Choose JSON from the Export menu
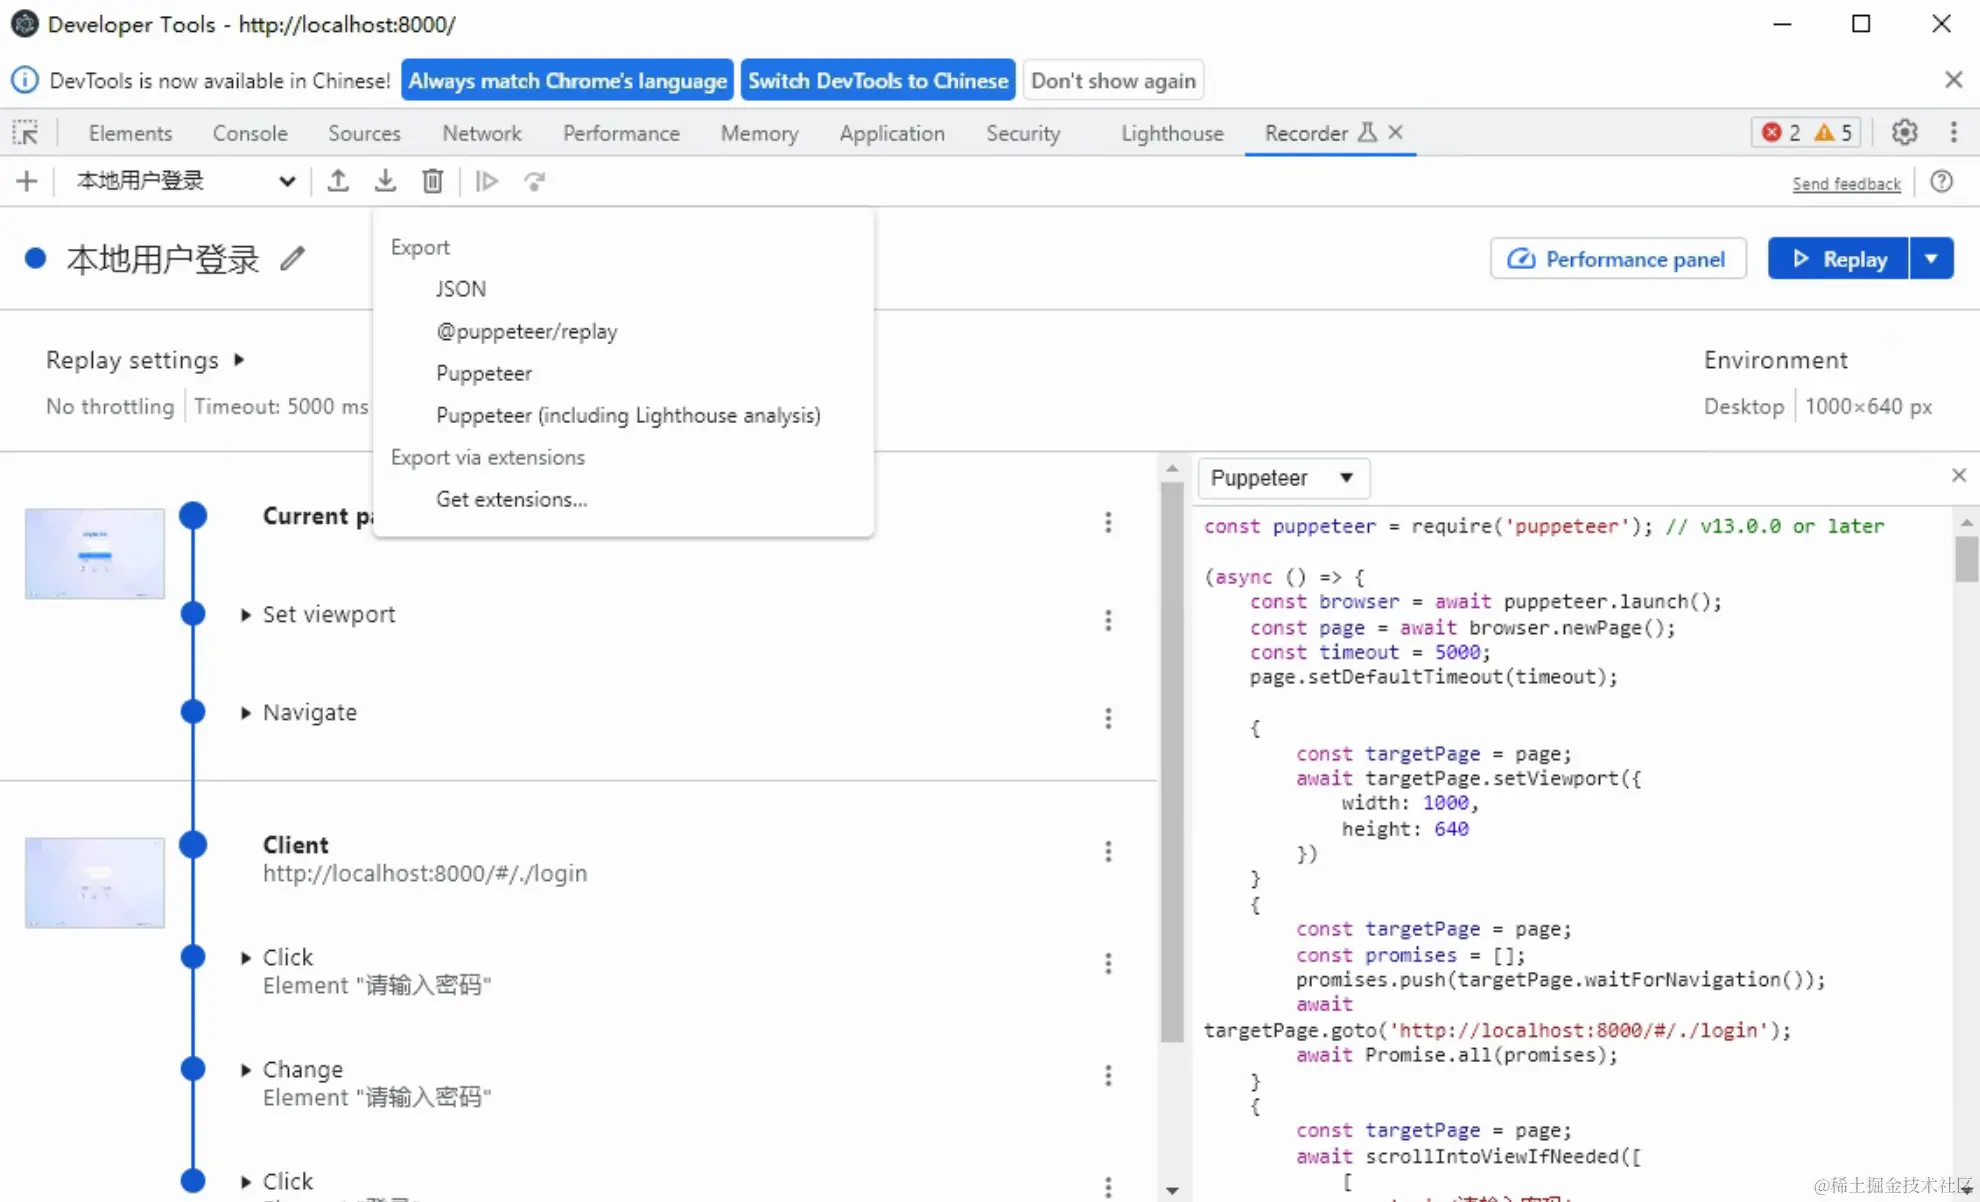Image resolution: width=1980 pixels, height=1202 pixels. pyautogui.click(x=461, y=289)
